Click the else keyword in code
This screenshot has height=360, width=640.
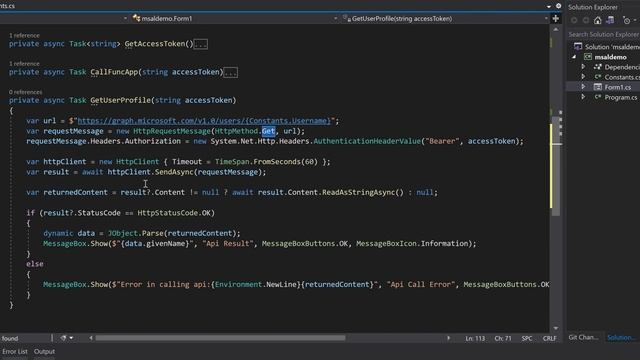point(35,264)
